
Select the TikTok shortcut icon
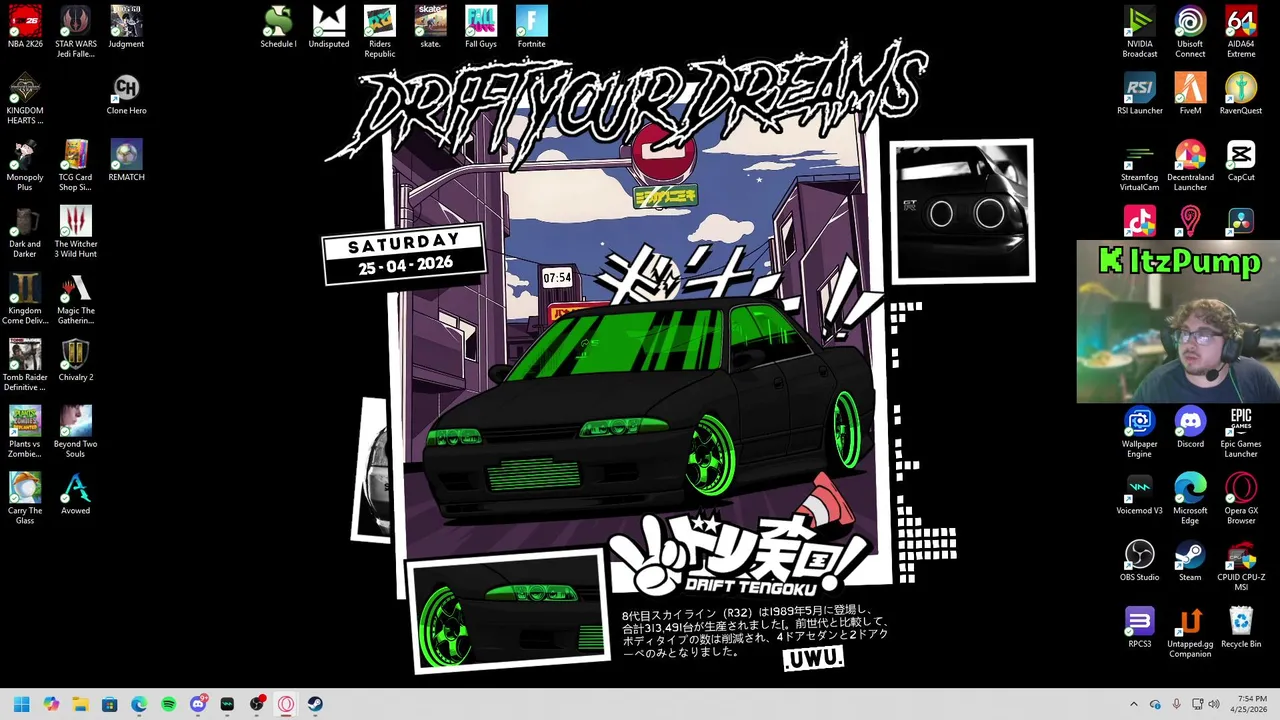pos(1140,221)
